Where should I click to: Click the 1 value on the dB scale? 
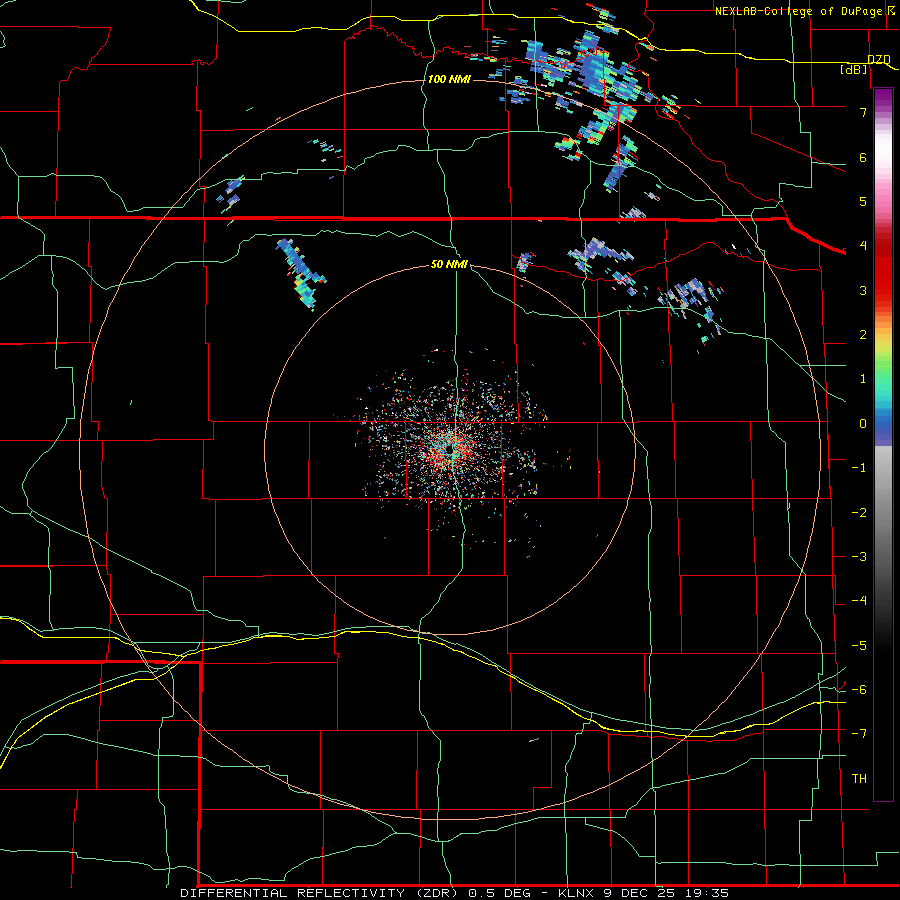point(863,379)
